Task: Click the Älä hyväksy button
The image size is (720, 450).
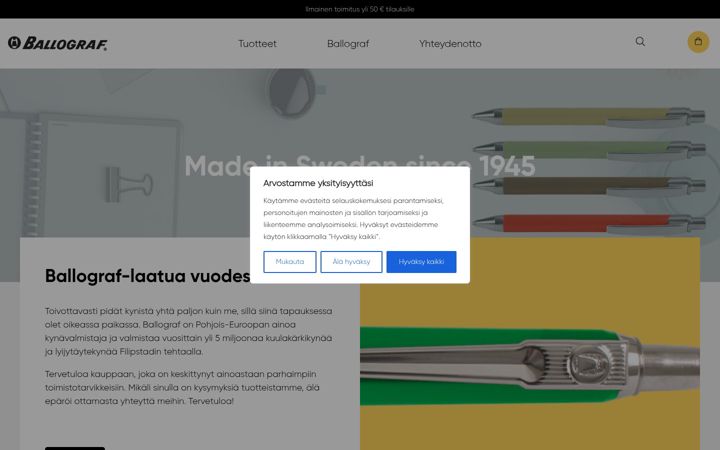Action: point(351,262)
